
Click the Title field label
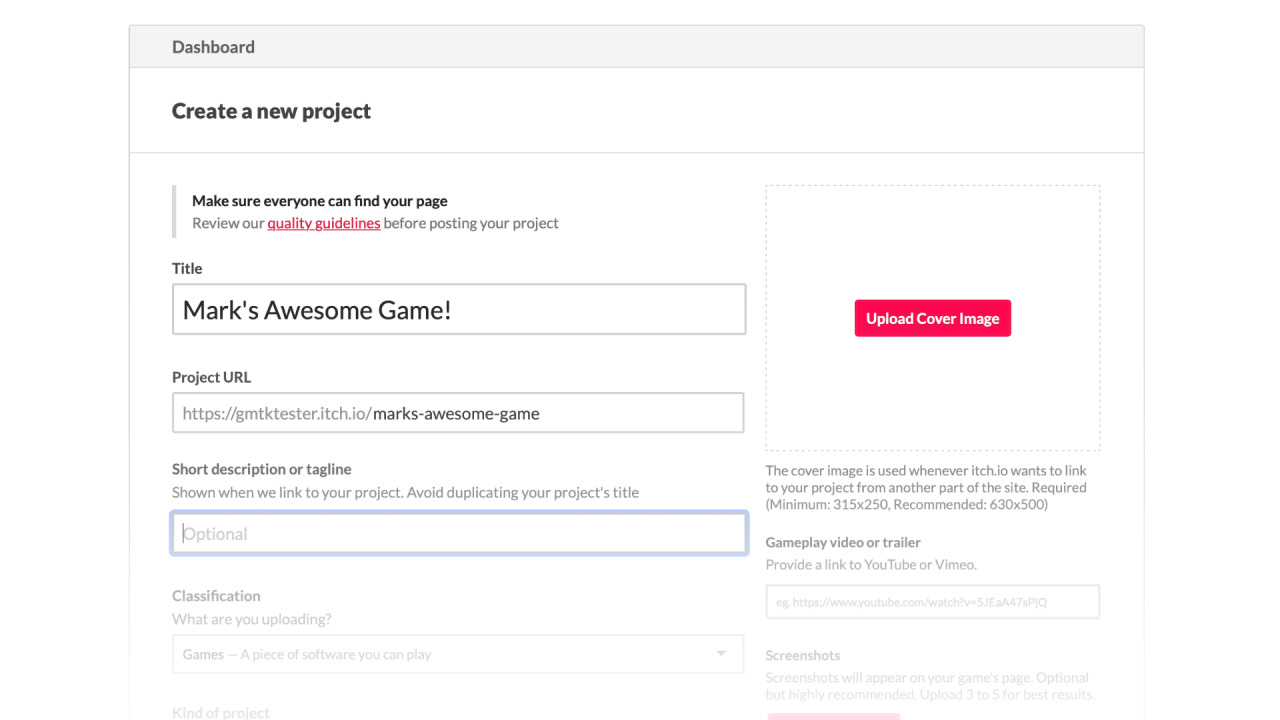point(187,268)
